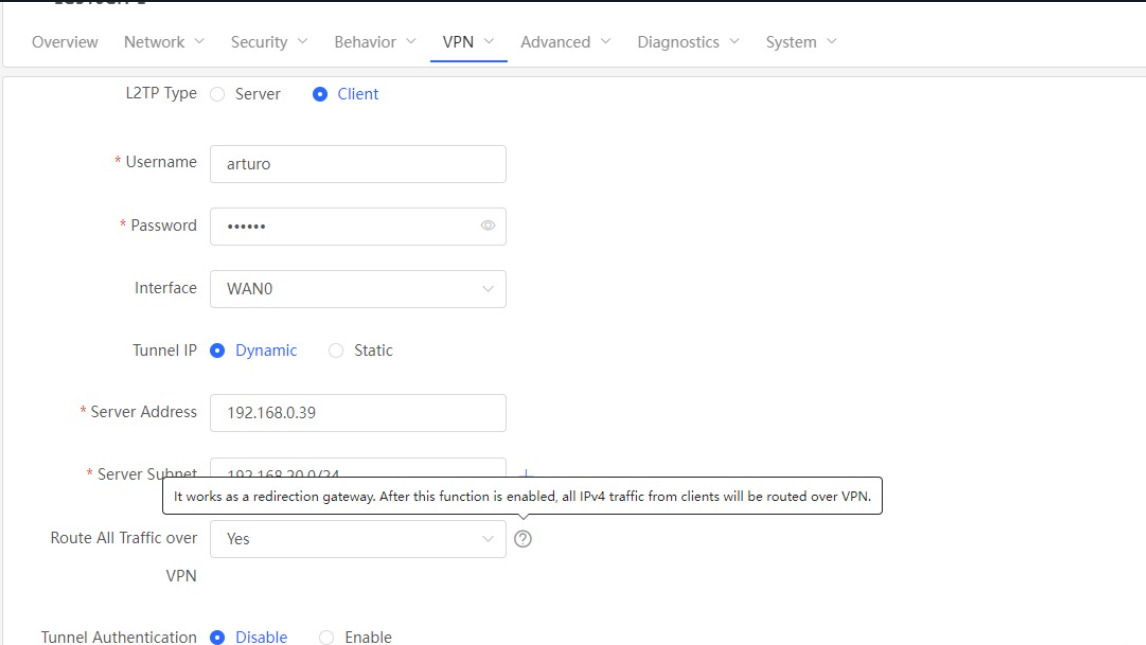
Task: Expand the Advanced menu
Action: coord(568,42)
